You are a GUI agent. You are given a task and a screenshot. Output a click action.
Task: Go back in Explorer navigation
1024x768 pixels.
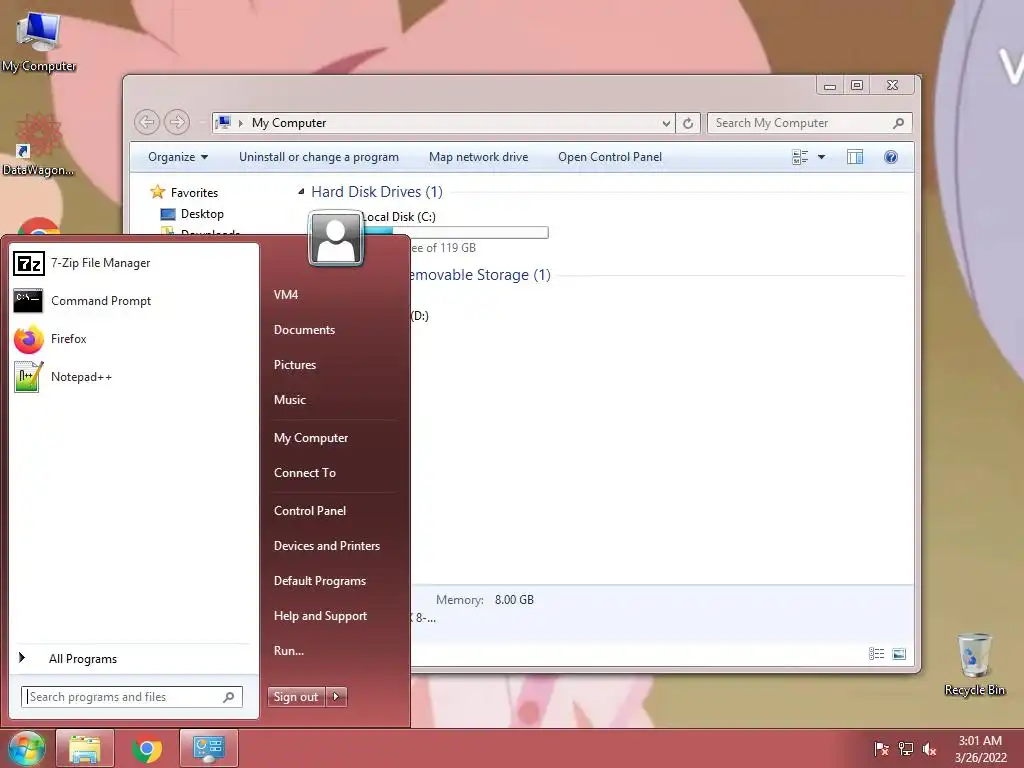(147, 122)
